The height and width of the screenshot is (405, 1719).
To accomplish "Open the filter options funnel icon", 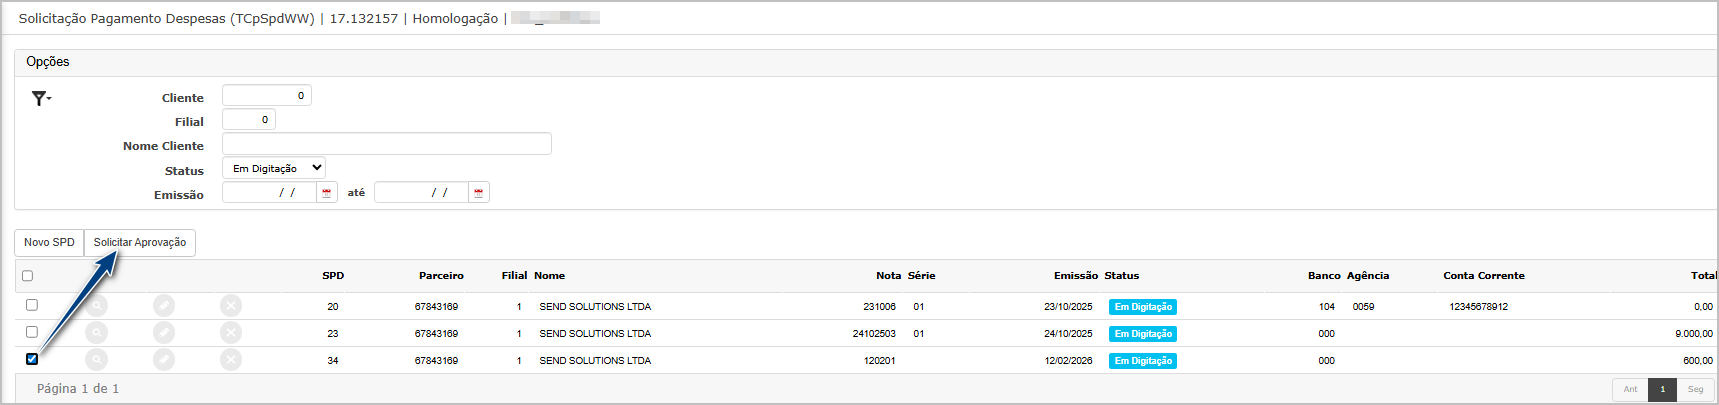I will [40, 98].
